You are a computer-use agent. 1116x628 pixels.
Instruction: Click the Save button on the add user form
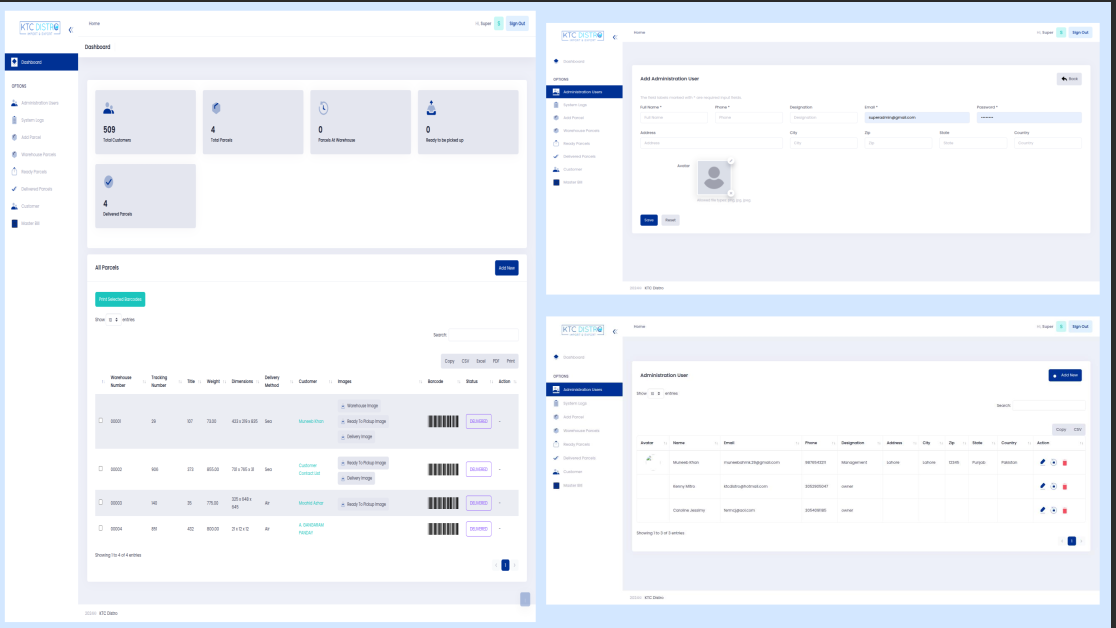(x=649, y=220)
